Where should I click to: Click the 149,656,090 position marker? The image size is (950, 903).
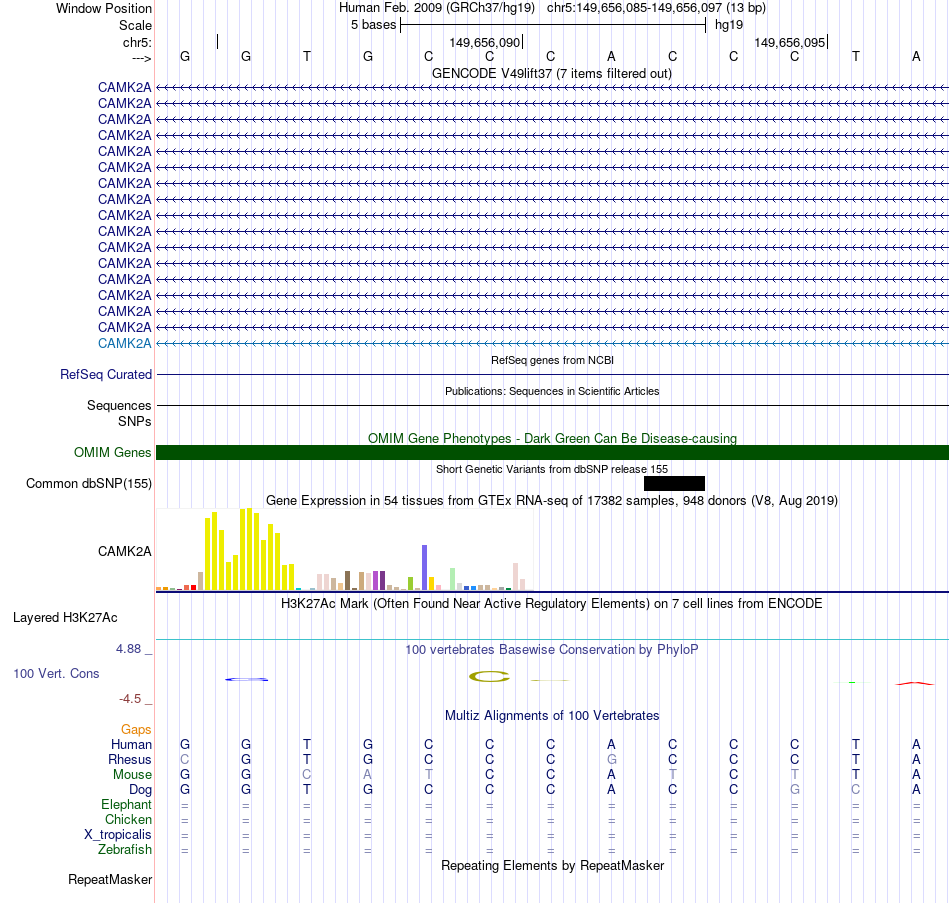point(485,42)
